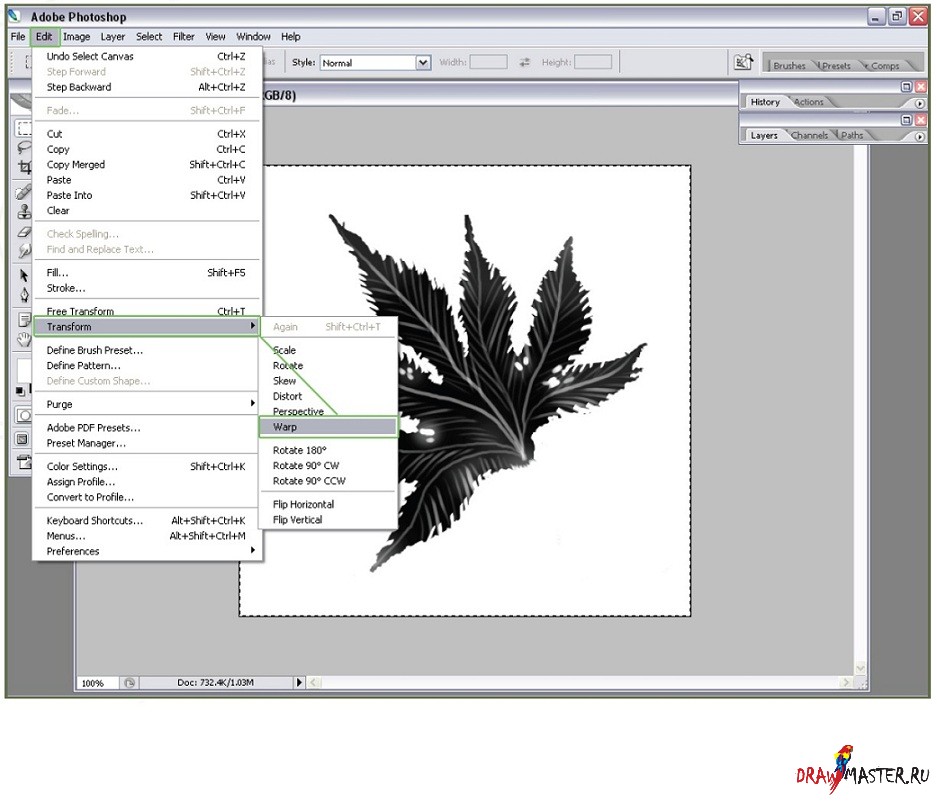Select the Notes tool
The width and height of the screenshot is (937, 802).
[23, 320]
